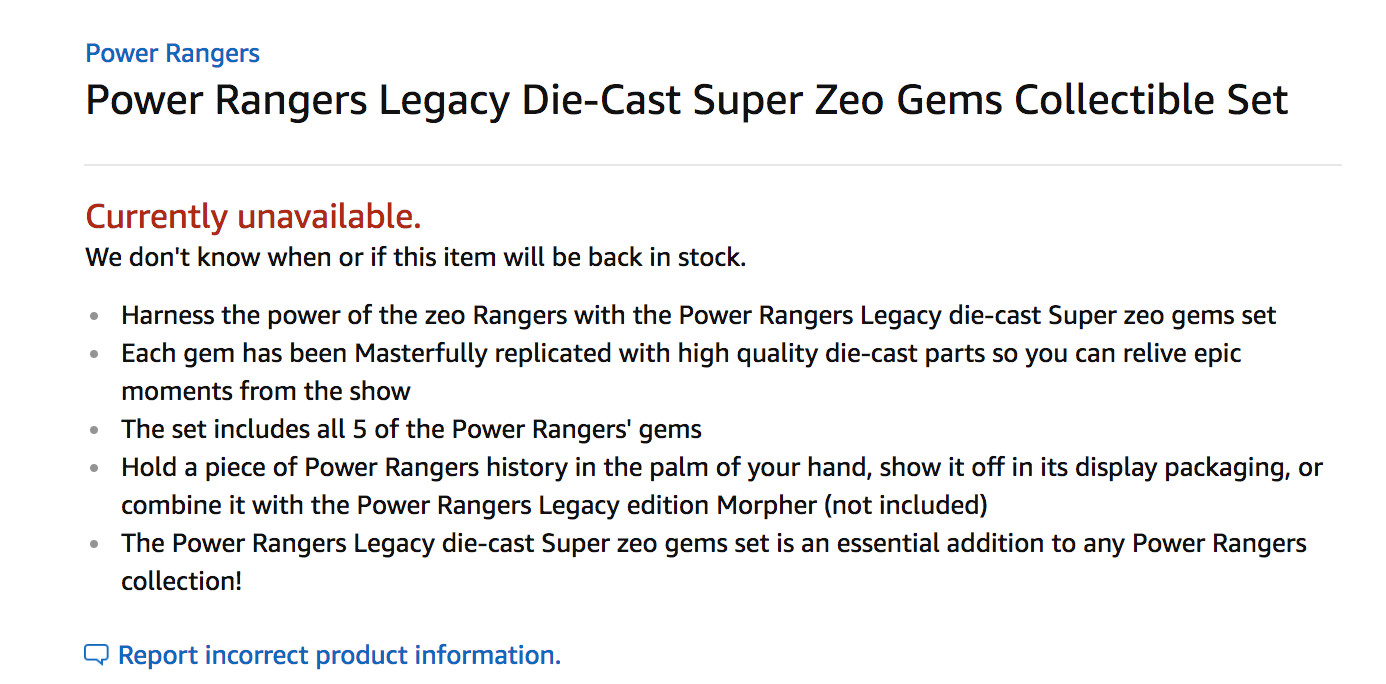Click the Hold a piece of history bullet text
The image size is (1386, 684).
pos(720,468)
